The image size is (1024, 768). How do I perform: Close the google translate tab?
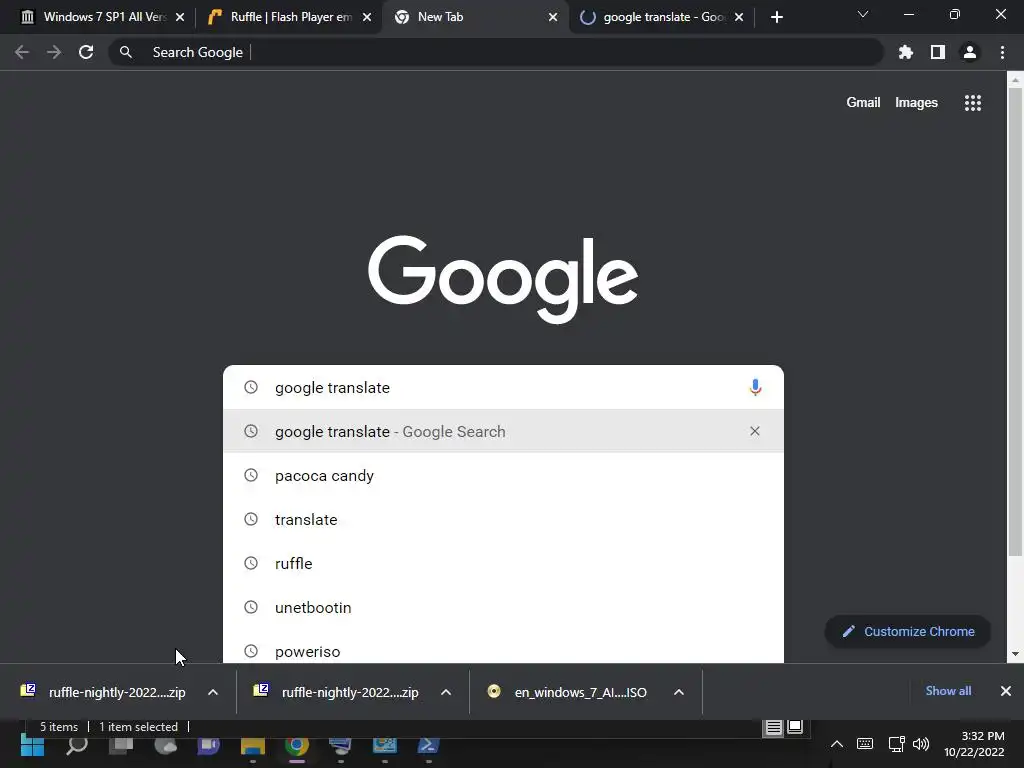(x=739, y=17)
